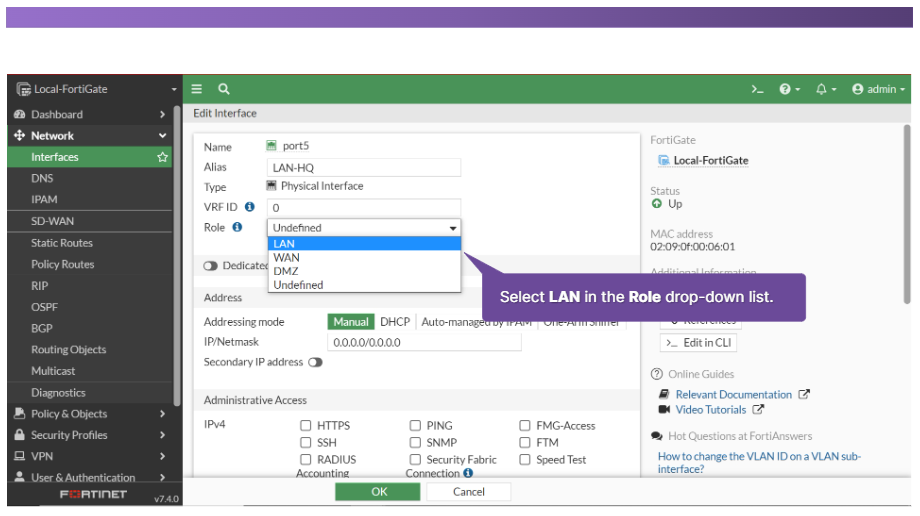Toggle the hamburger menu icon
This screenshot has height=516, width=920.
coord(197,89)
